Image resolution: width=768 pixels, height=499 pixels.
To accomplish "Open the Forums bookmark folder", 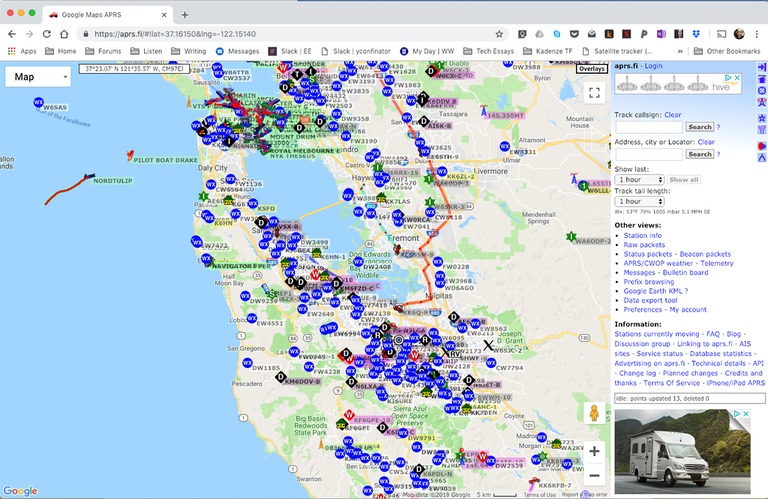I will click(103, 51).
